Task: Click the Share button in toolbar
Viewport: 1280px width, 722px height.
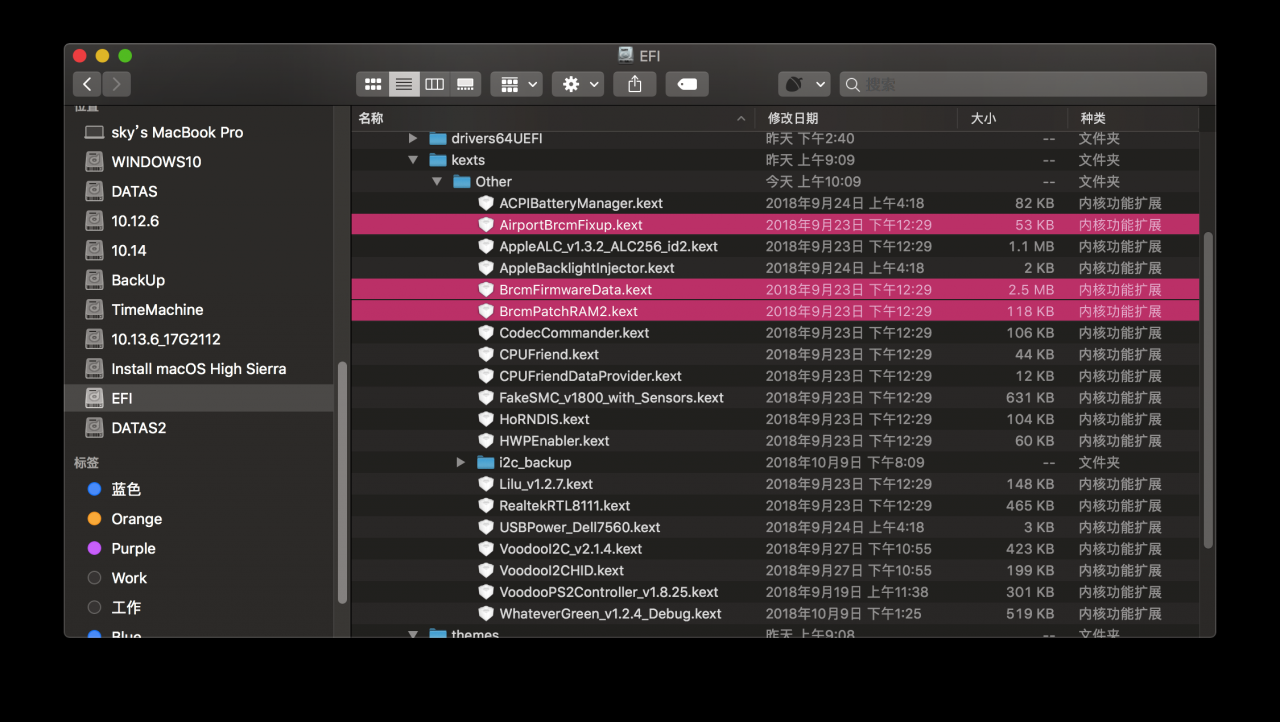Action: click(635, 84)
